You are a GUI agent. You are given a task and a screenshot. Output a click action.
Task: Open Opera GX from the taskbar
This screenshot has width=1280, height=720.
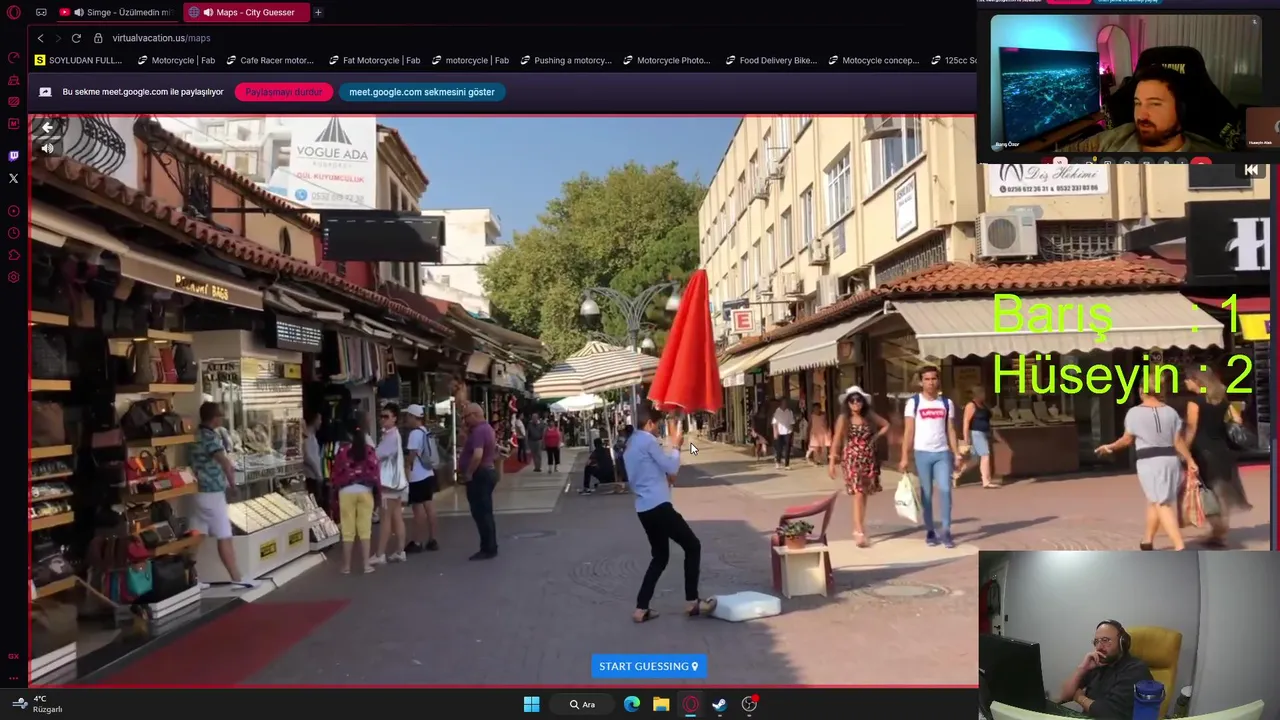690,704
